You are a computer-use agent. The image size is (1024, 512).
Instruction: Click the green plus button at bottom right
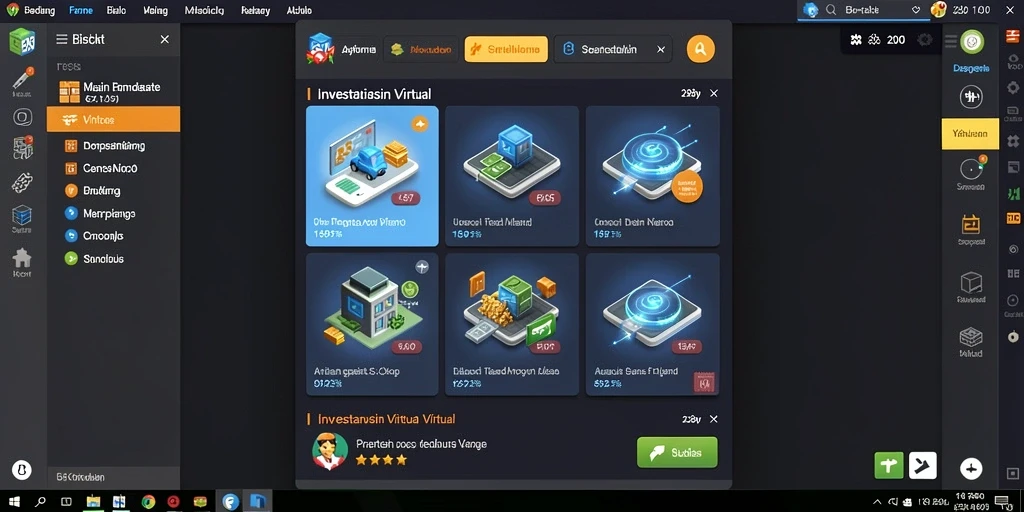click(x=889, y=466)
